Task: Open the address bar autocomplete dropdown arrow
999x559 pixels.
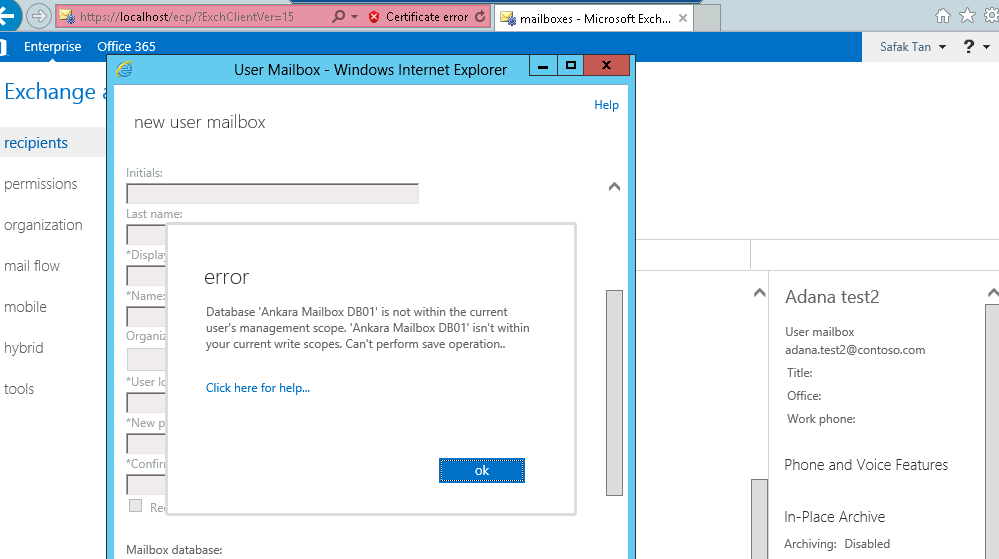Action: (355, 17)
